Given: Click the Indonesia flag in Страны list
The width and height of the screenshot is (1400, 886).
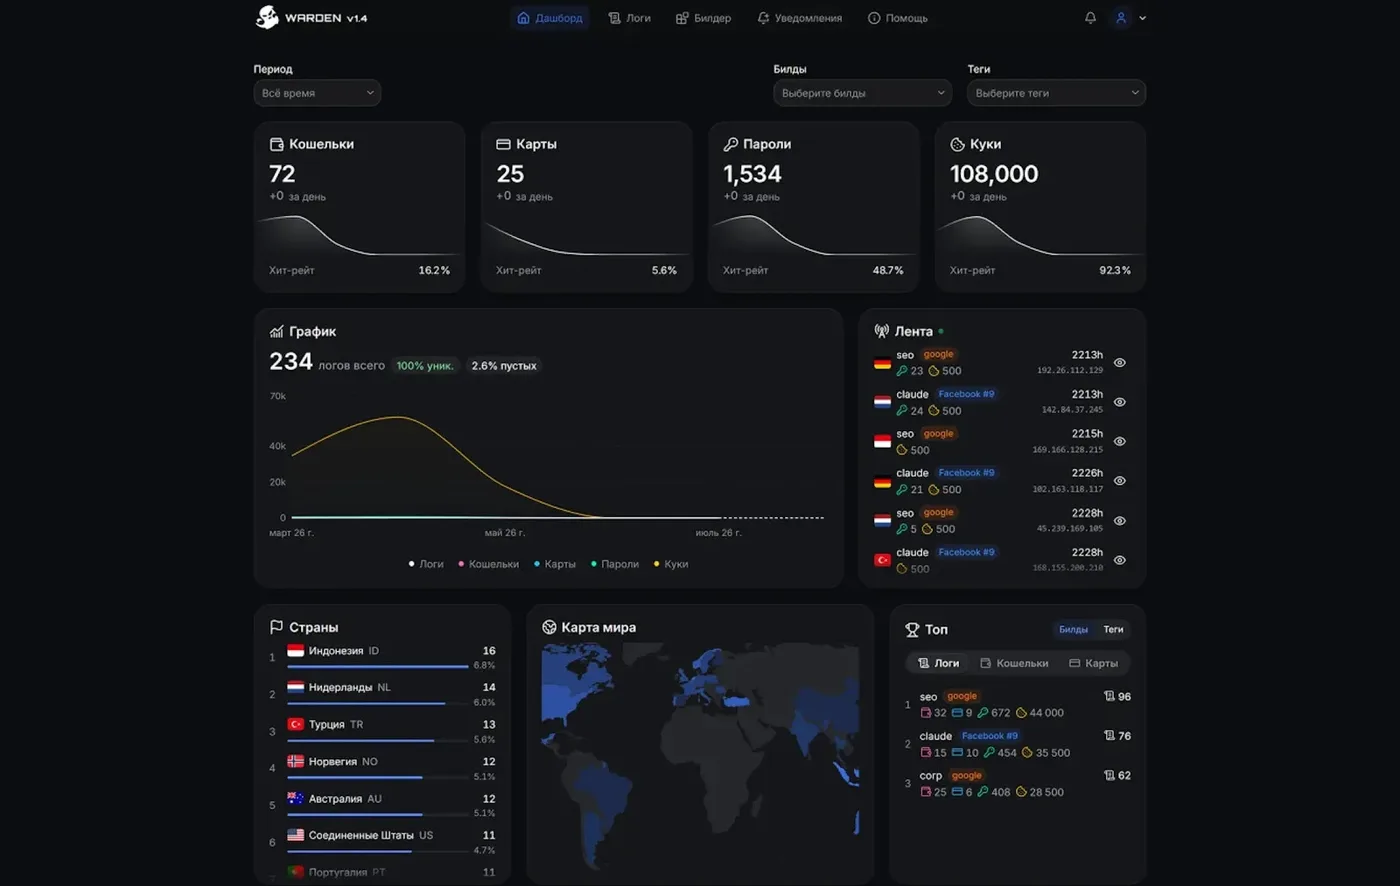Looking at the screenshot, I should [x=296, y=651].
